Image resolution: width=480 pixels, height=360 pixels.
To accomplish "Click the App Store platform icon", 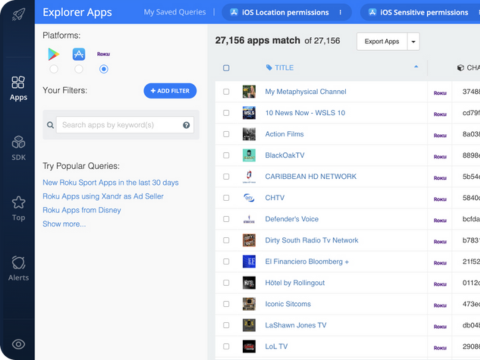I will tap(79, 54).
